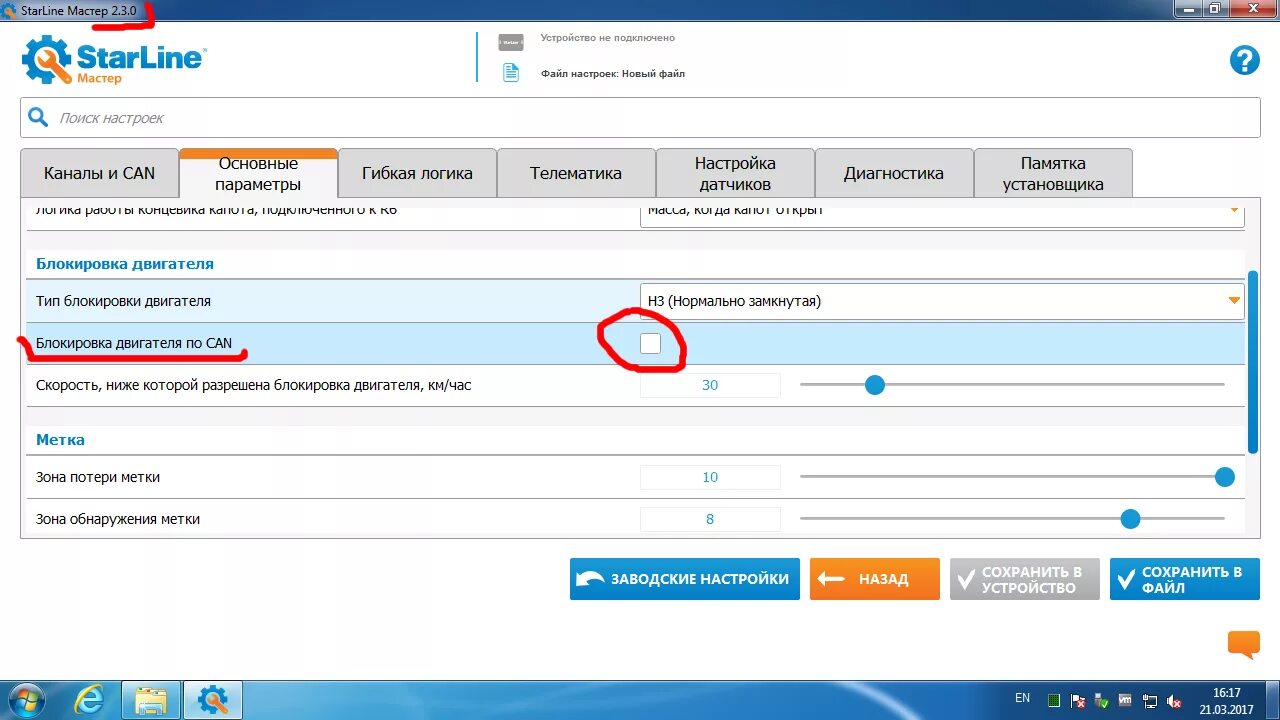Screen dimensions: 1280x720
Task: Click the engine lock speed slider handle
Action: (875, 385)
